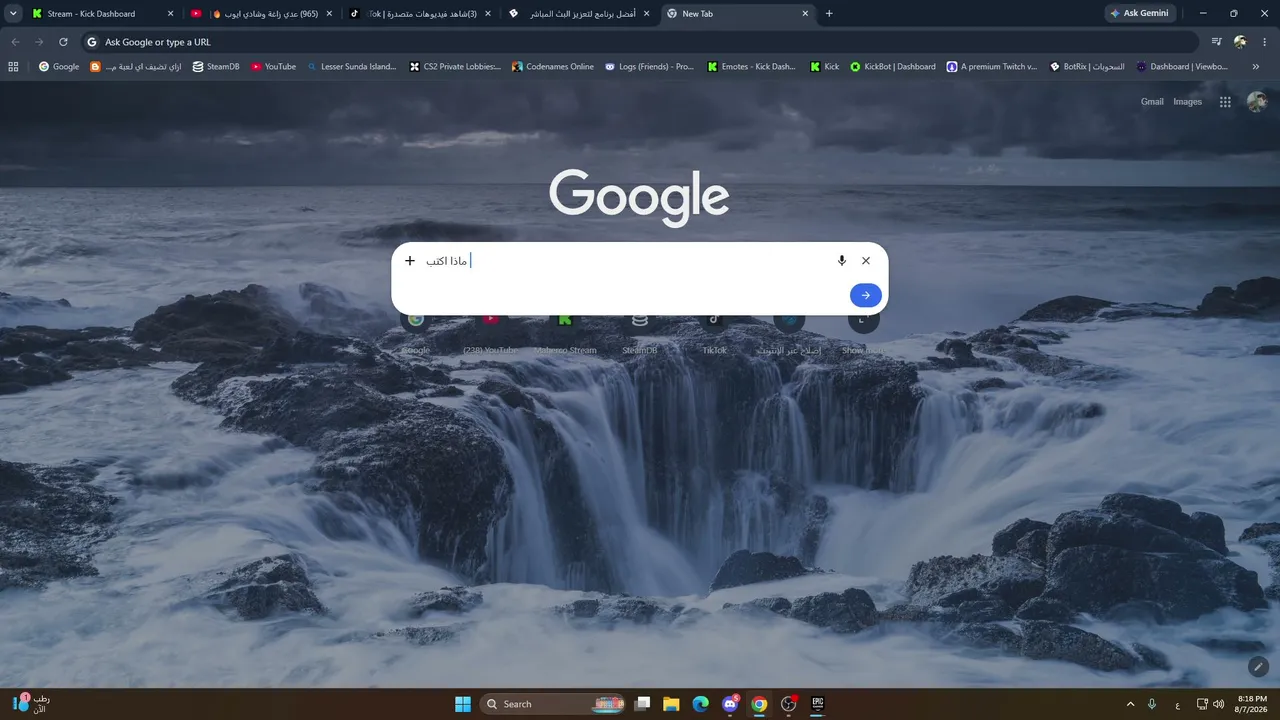Start voice search with the microphone icon
Image resolution: width=1280 pixels, height=720 pixels.
tap(842, 261)
